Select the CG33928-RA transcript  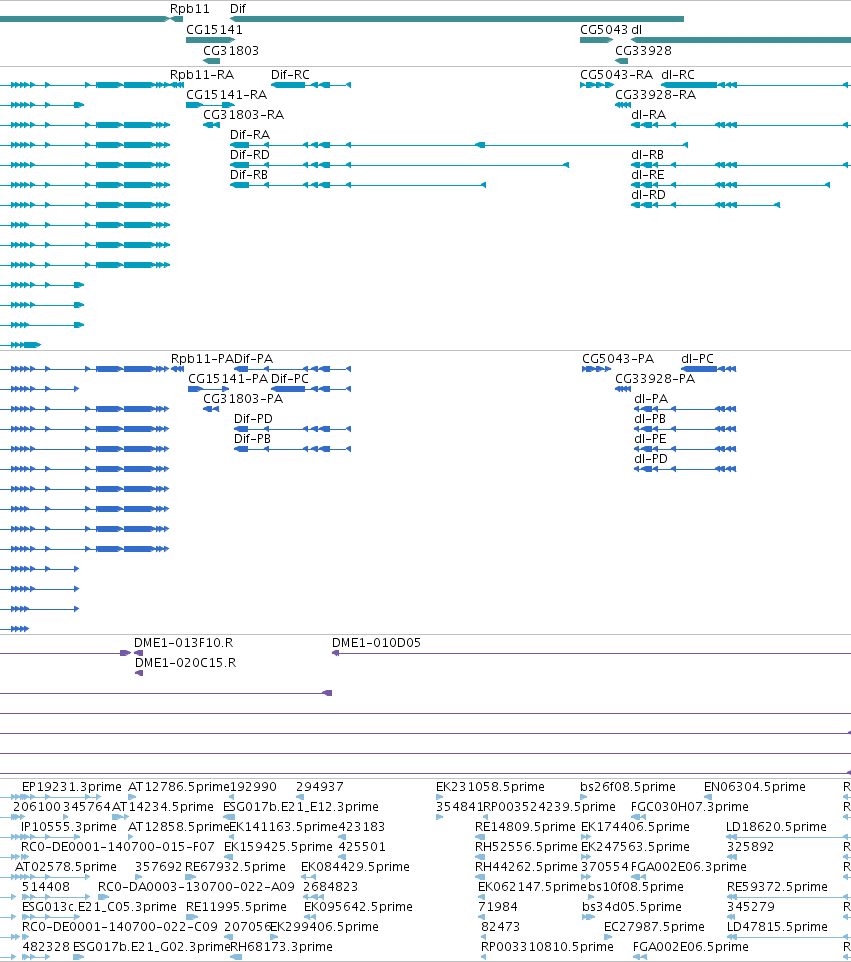(623, 105)
